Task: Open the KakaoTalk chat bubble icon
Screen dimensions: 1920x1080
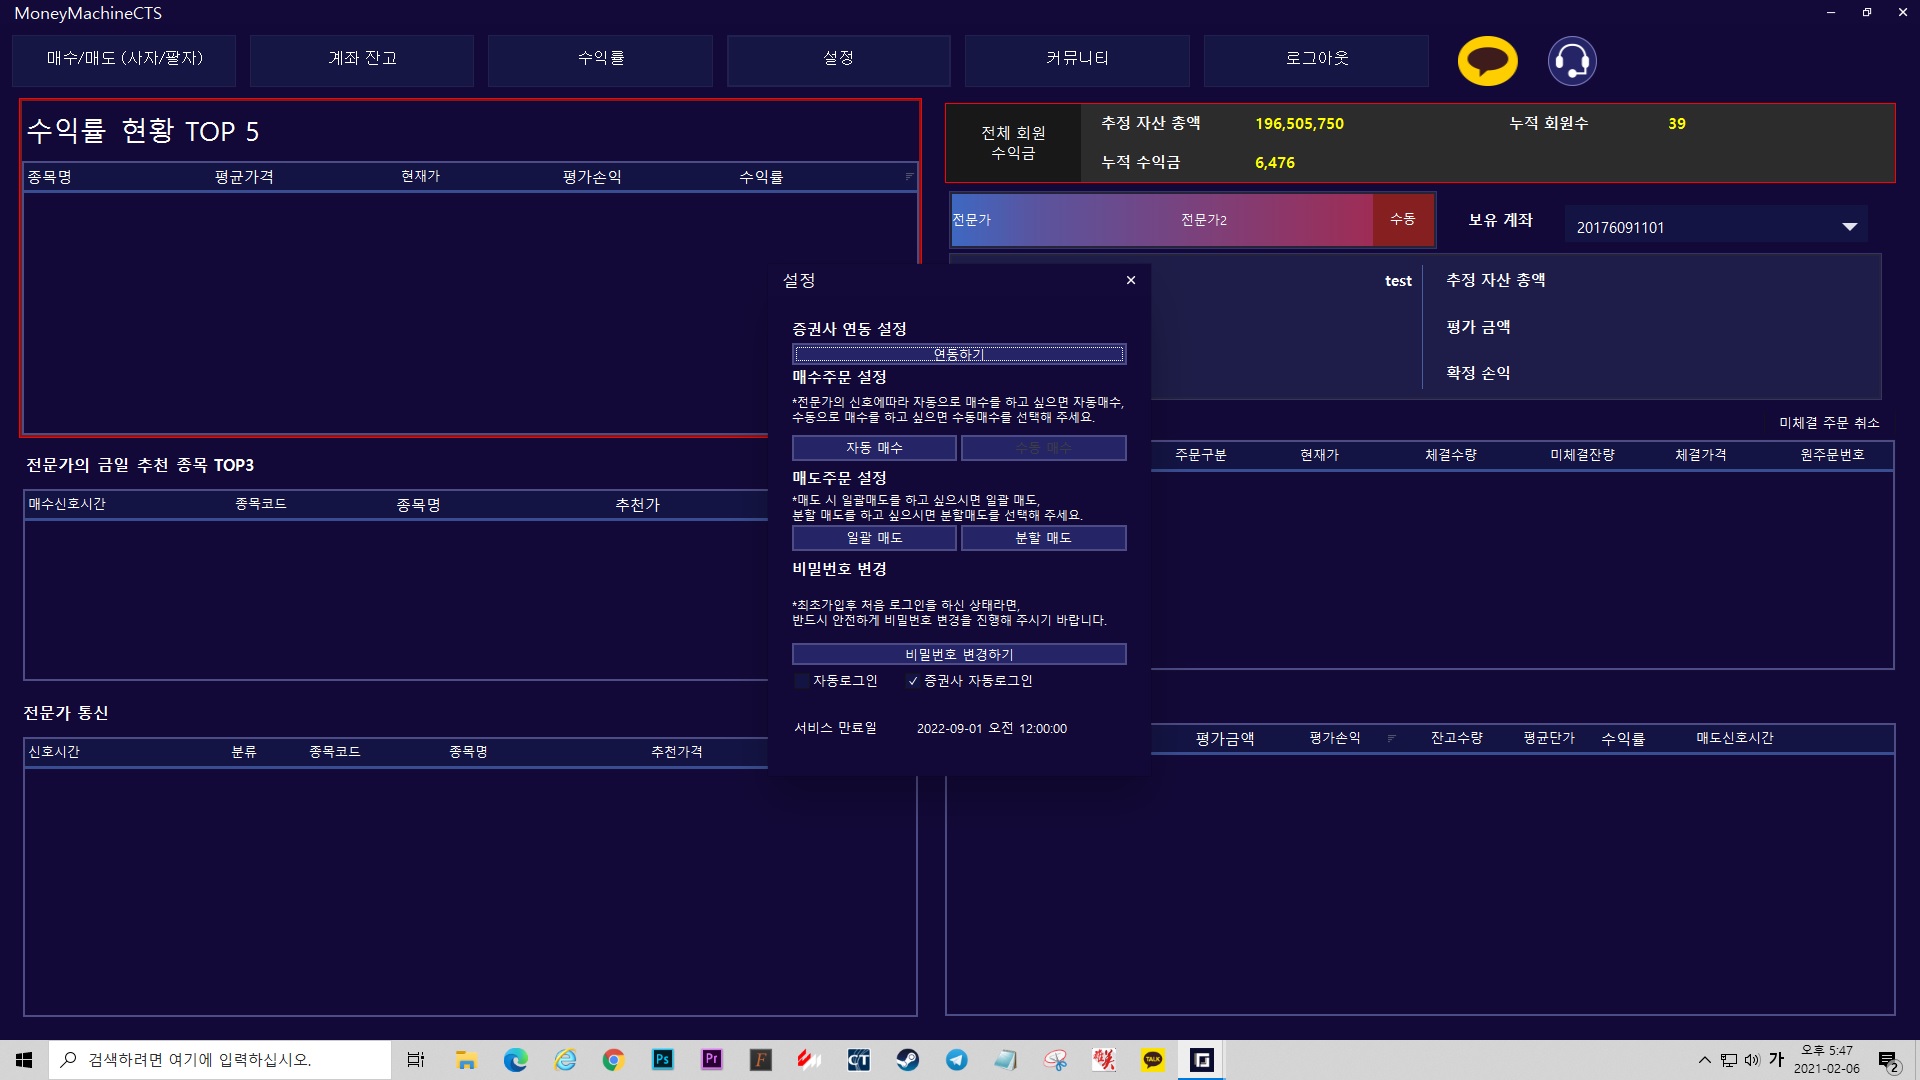Action: (1487, 61)
